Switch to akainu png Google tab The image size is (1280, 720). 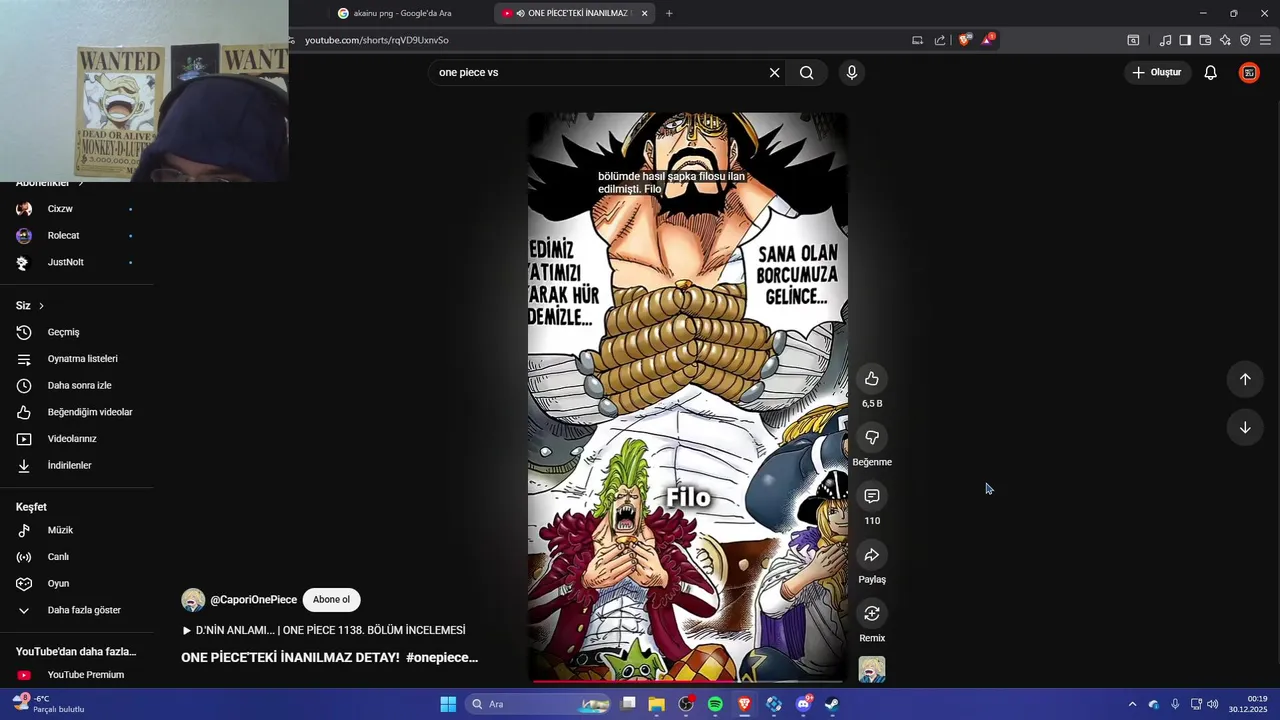coord(402,13)
